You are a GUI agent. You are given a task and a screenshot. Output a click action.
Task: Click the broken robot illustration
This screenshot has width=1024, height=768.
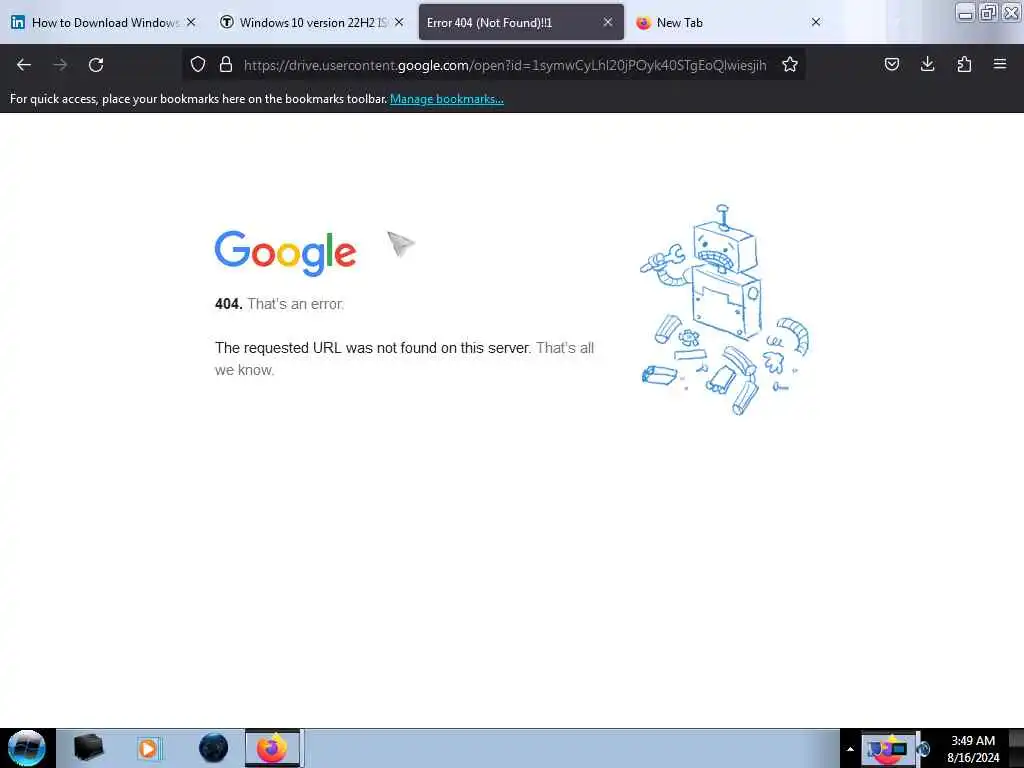[725, 310]
